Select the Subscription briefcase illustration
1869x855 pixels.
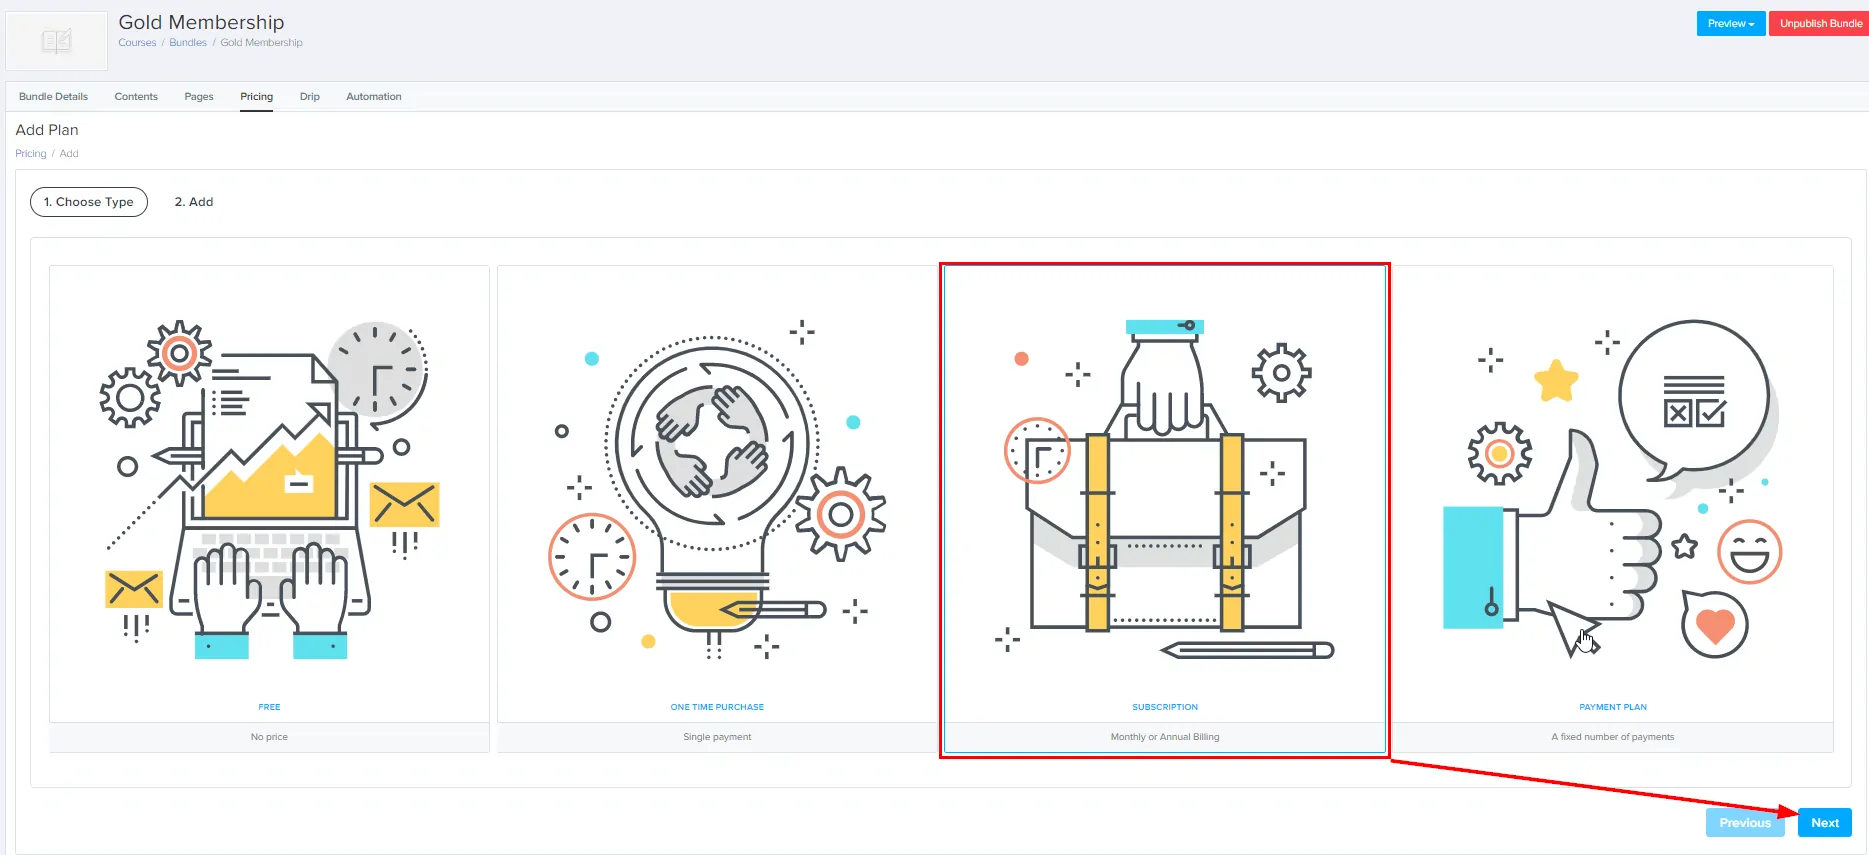tap(1164, 490)
